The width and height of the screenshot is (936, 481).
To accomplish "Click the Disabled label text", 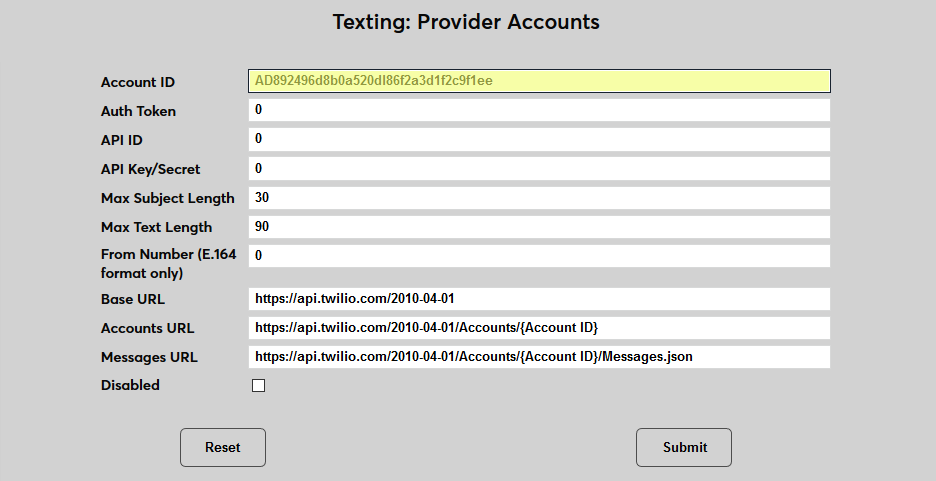I will pos(130,386).
